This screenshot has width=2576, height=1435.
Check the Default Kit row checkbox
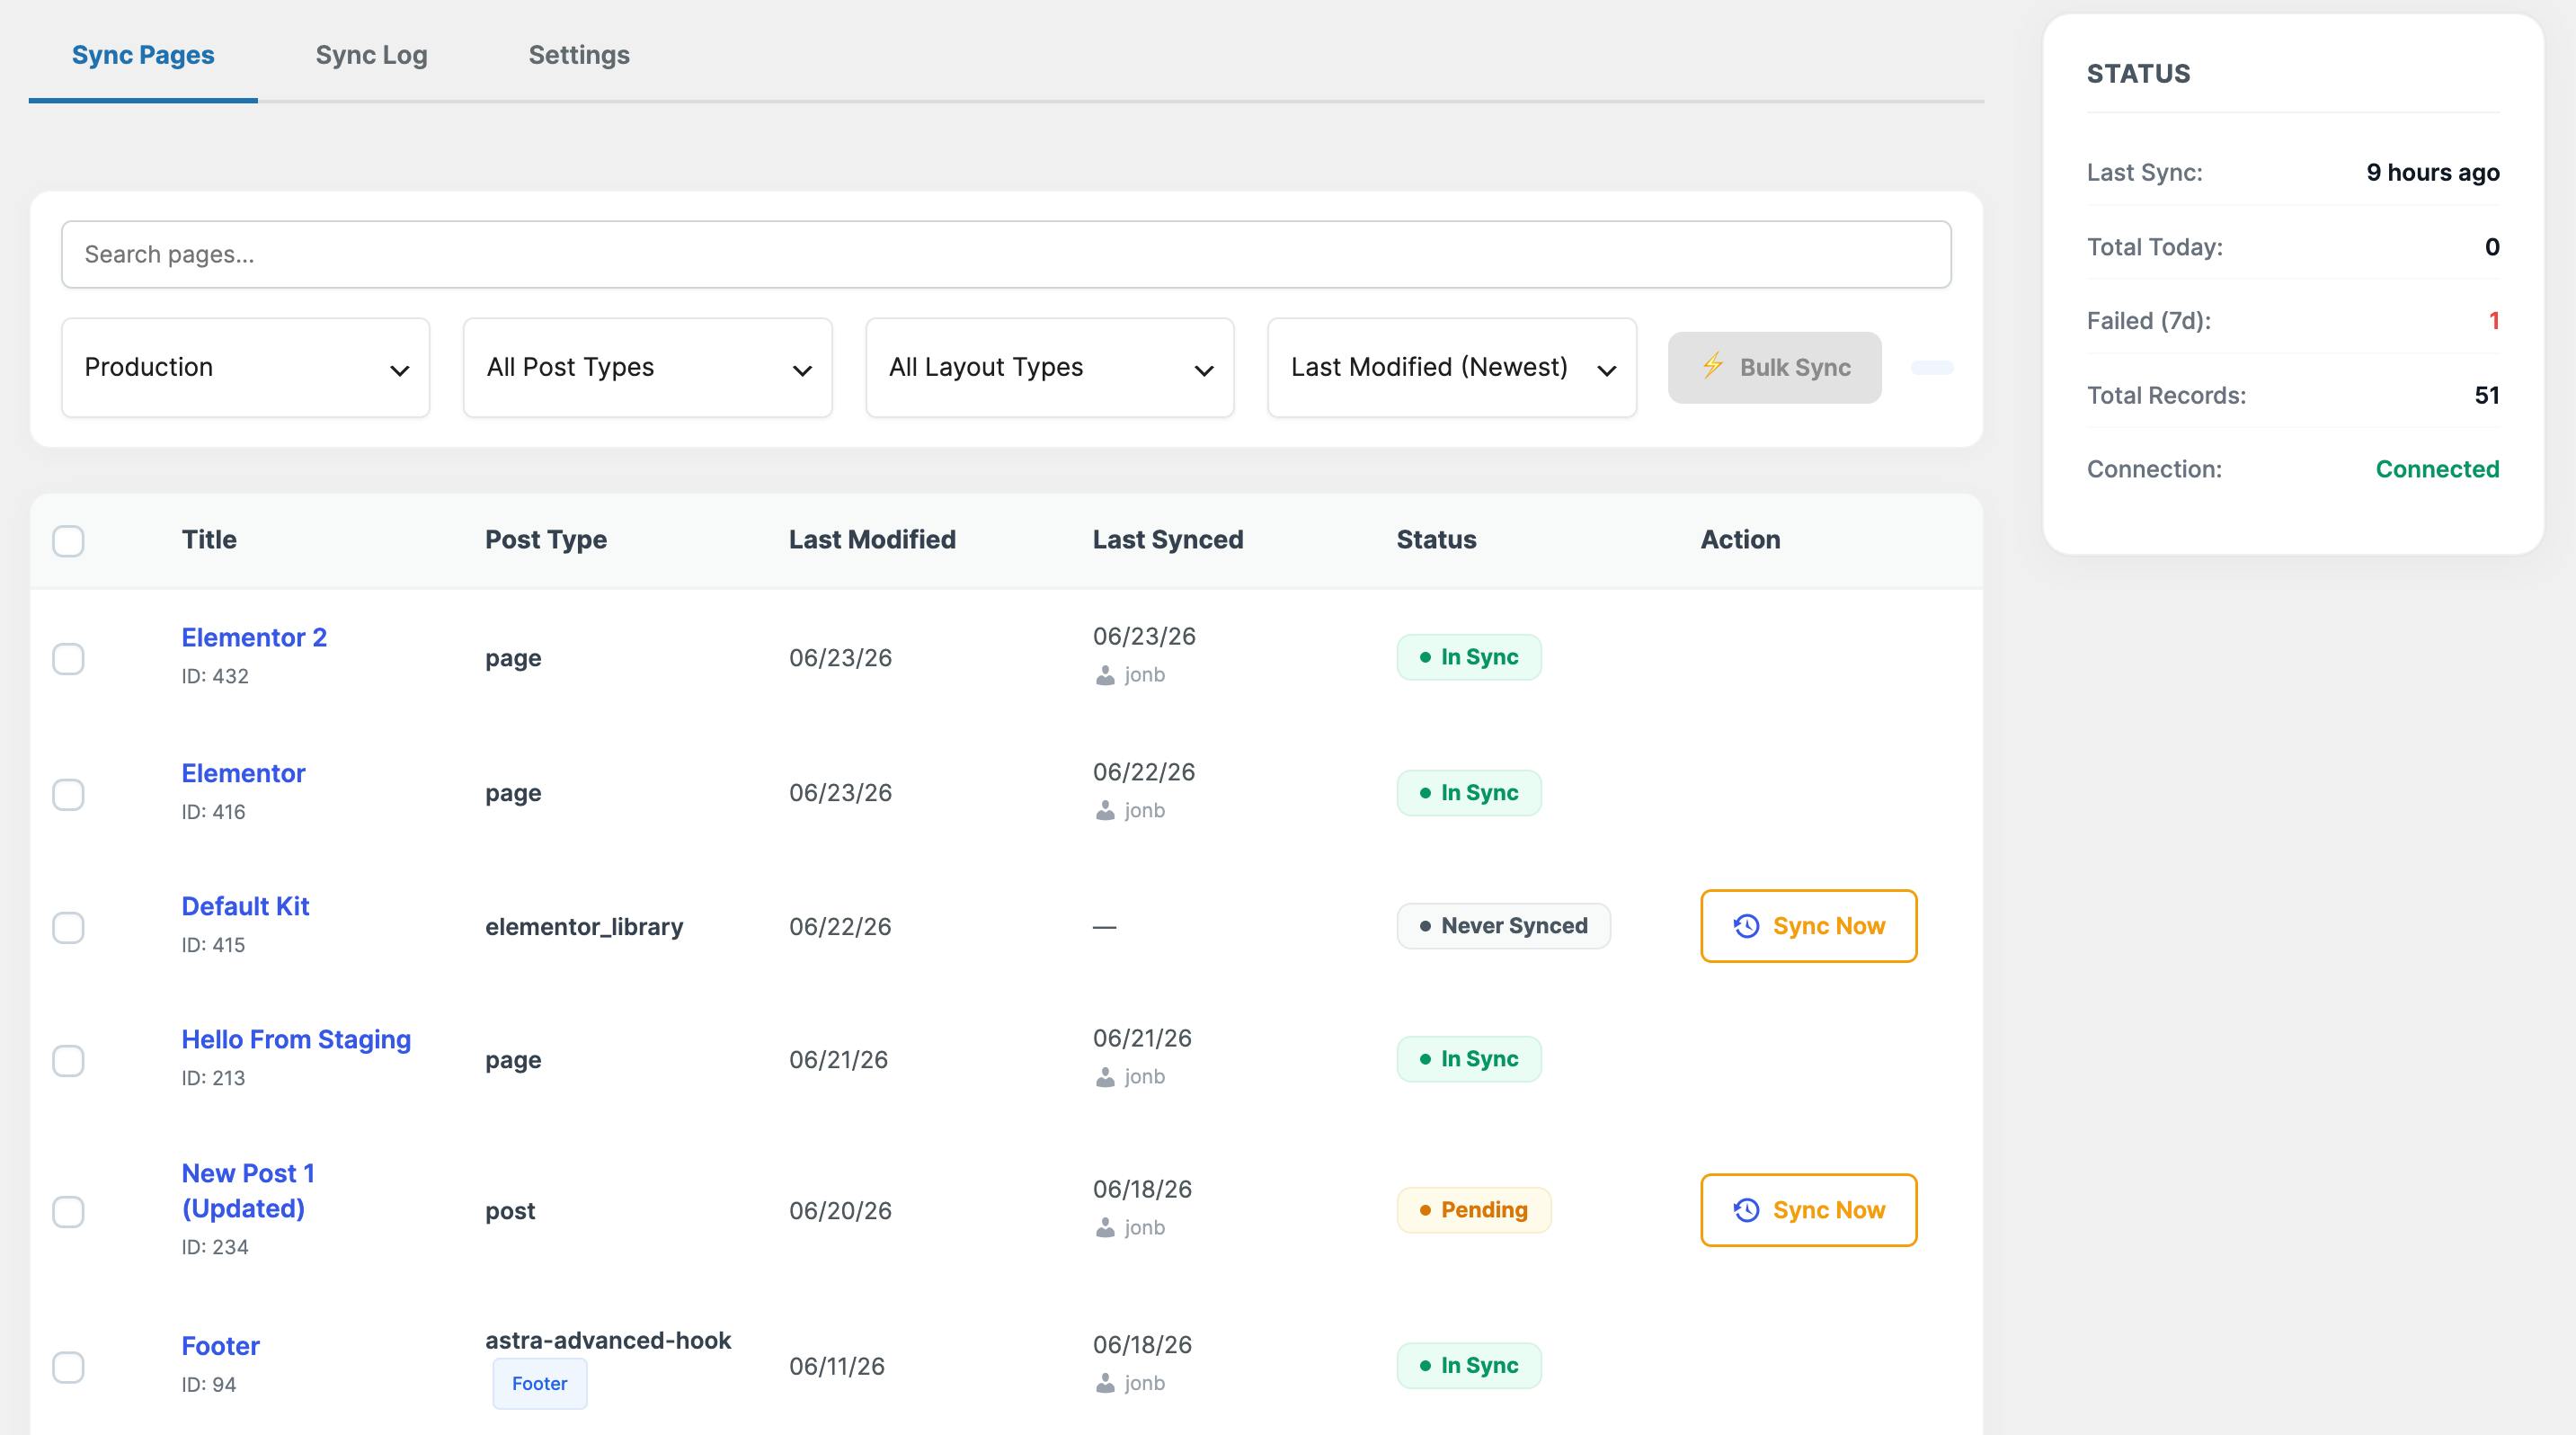[x=68, y=927]
